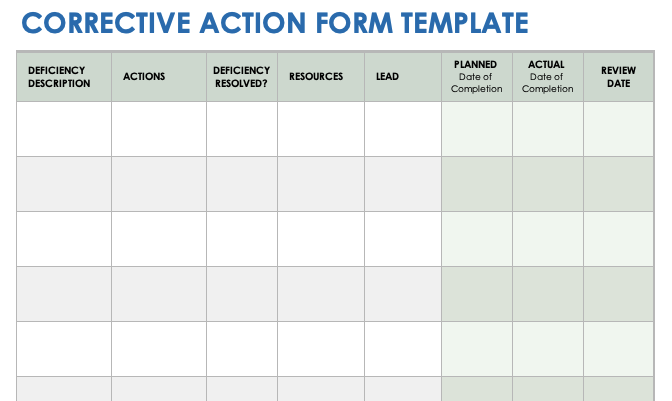Select fourth row cell under Actions
The height and width of the screenshot is (401, 672).
tap(158, 294)
